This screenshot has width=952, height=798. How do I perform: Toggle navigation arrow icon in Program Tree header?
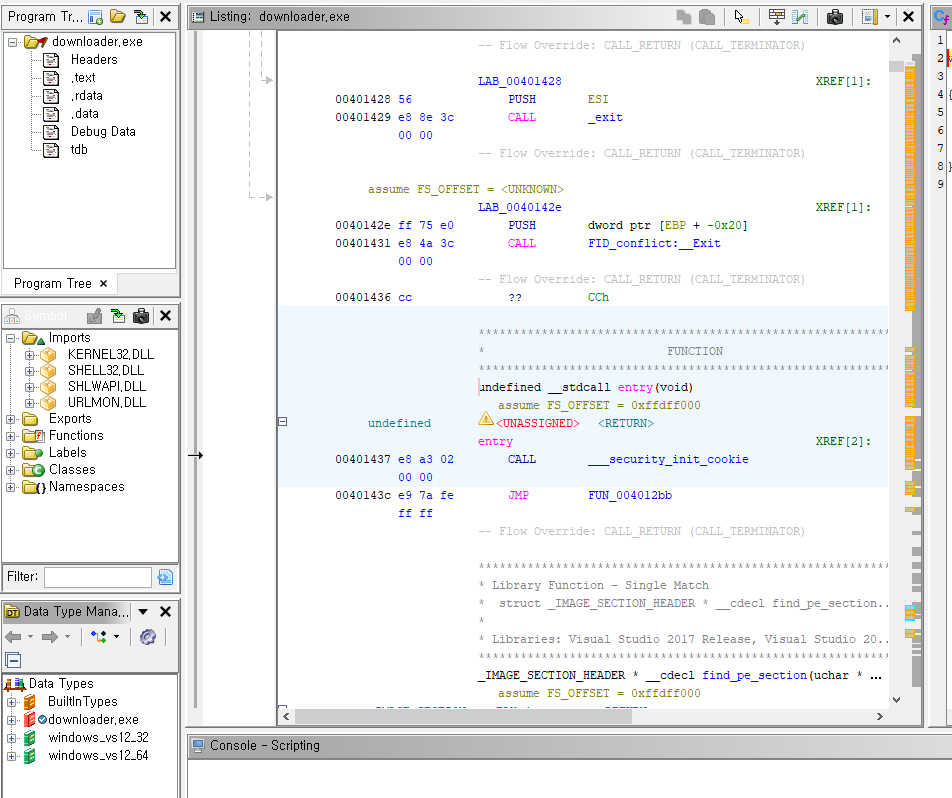point(141,17)
